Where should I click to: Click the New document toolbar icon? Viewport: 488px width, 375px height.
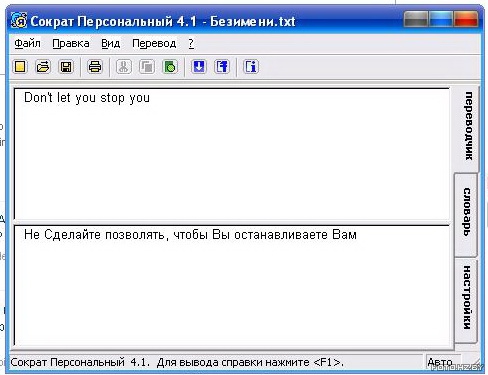click(20, 67)
